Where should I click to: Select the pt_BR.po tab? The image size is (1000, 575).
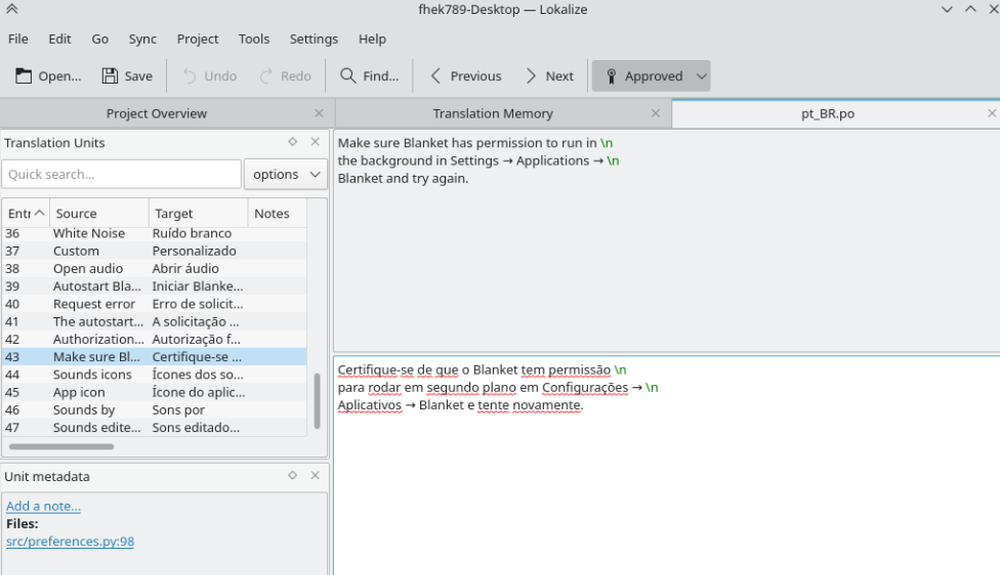(x=827, y=113)
